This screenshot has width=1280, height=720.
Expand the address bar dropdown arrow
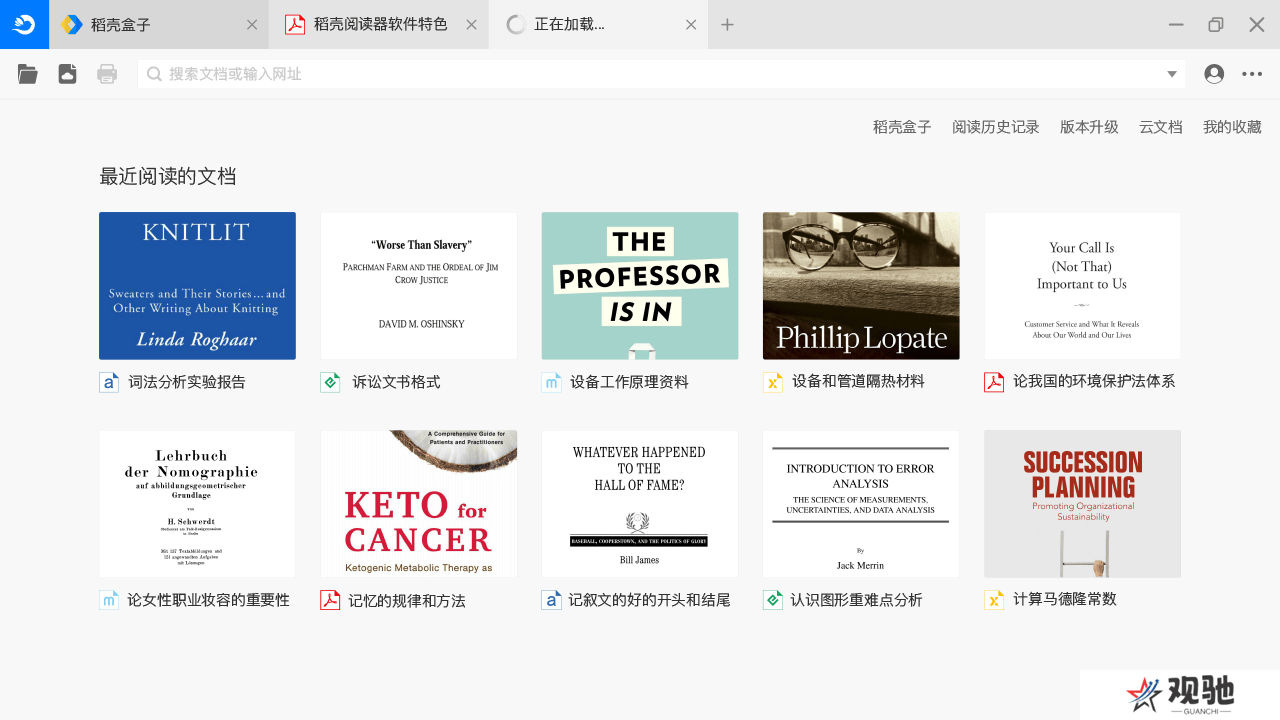tap(1172, 75)
